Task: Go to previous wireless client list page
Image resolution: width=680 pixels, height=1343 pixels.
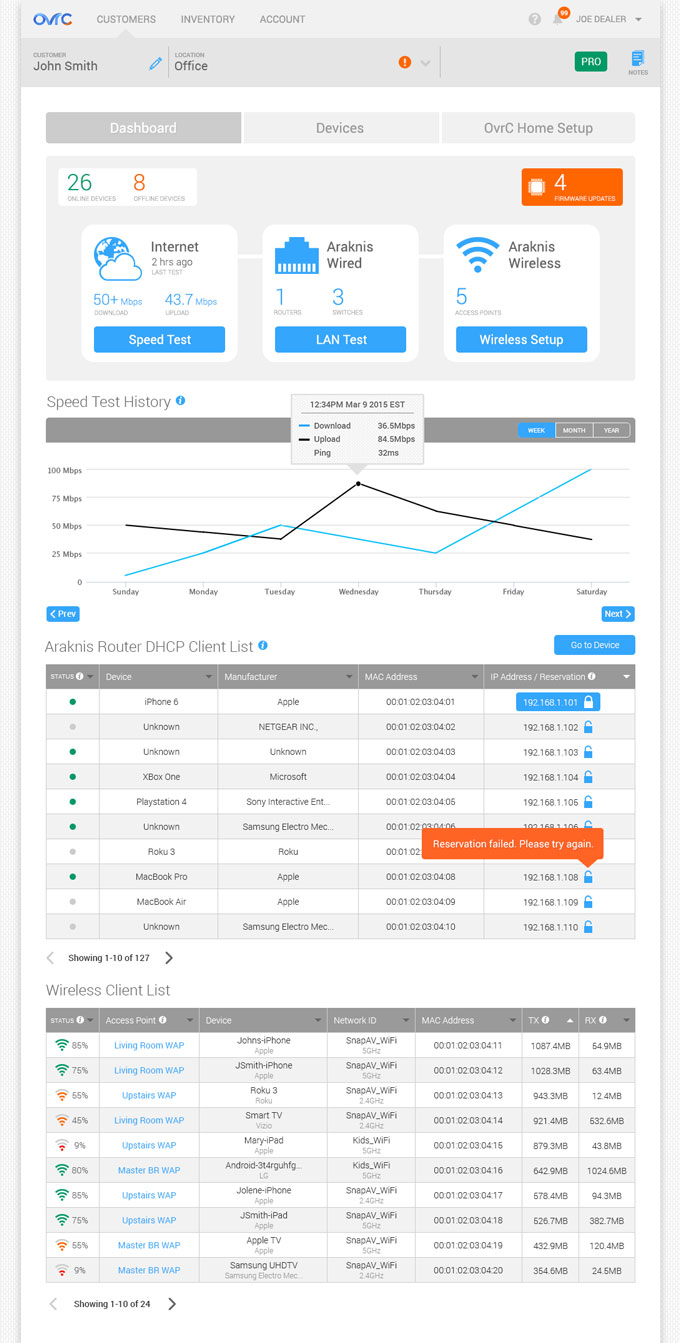Action: (53, 1304)
